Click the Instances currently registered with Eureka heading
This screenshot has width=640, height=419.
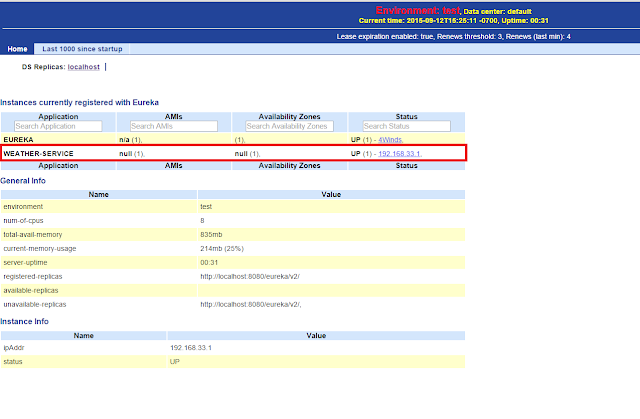pos(80,102)
